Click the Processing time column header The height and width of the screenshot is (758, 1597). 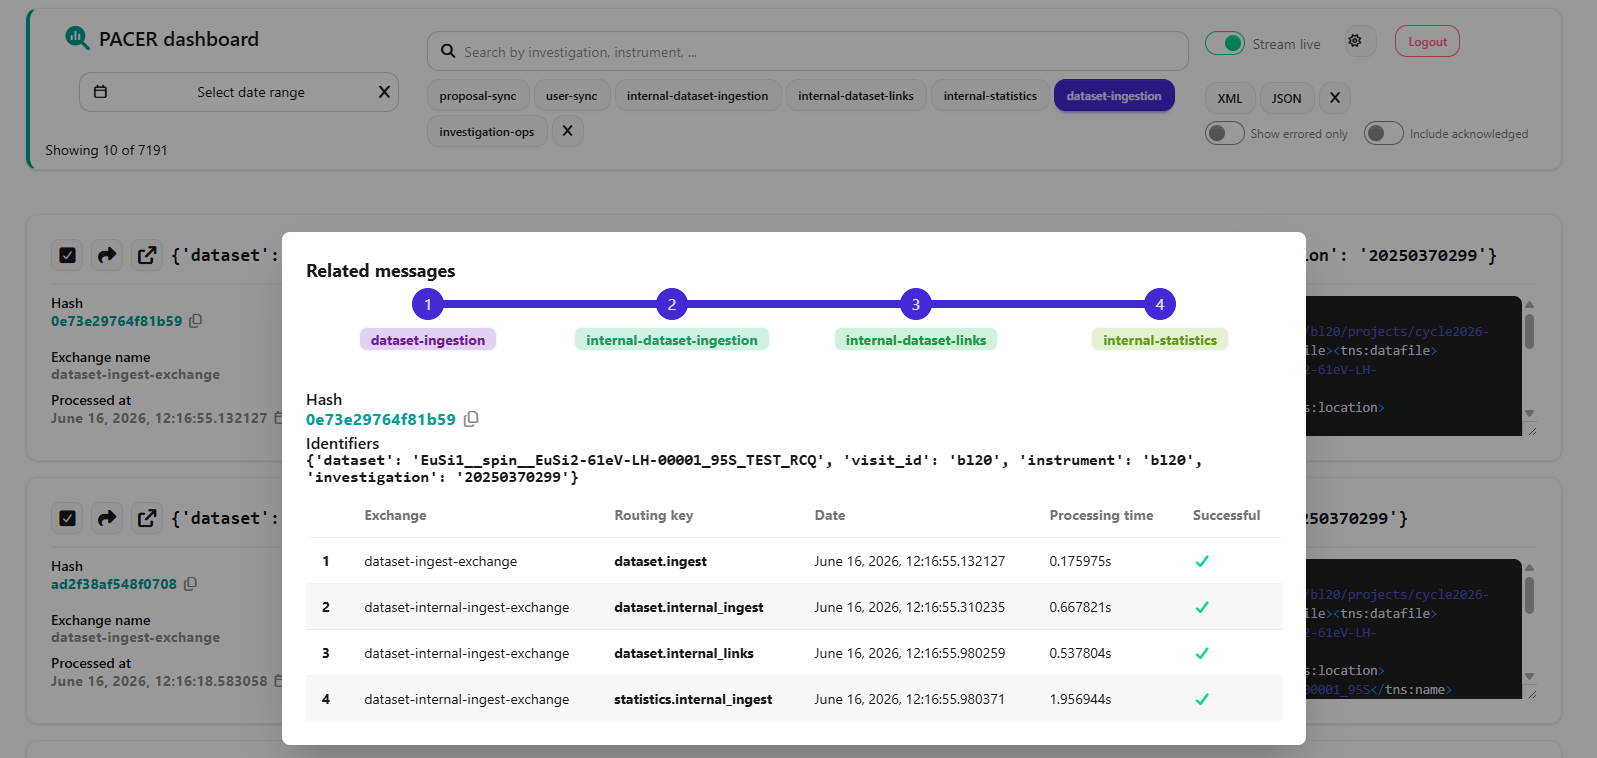pyautogui.click(x=1101, y=515)
